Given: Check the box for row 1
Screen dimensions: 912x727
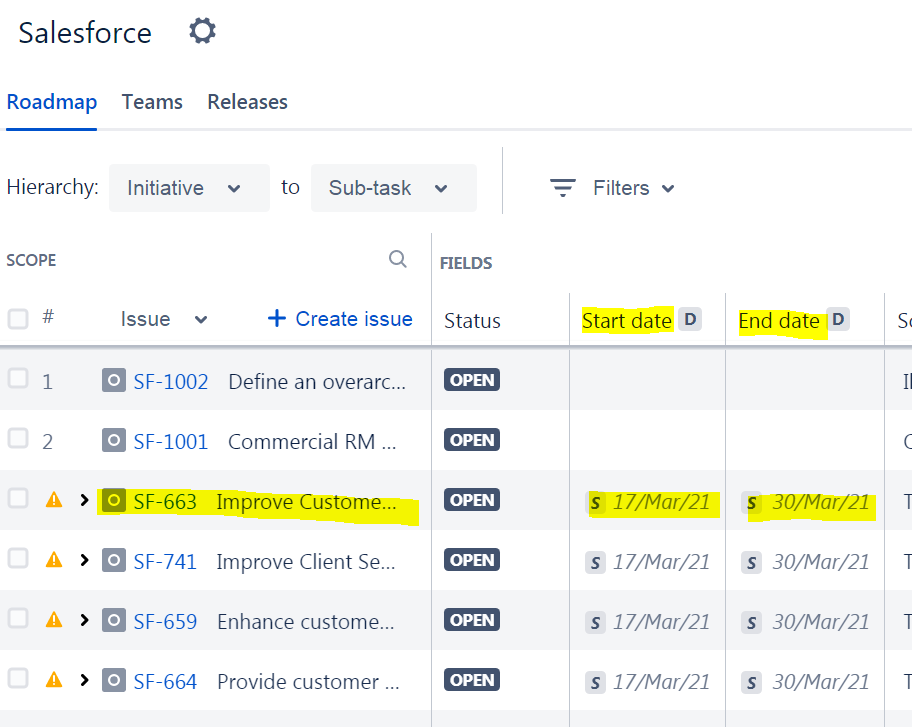Looking at the screenshot, I should (x=18, y=379).
